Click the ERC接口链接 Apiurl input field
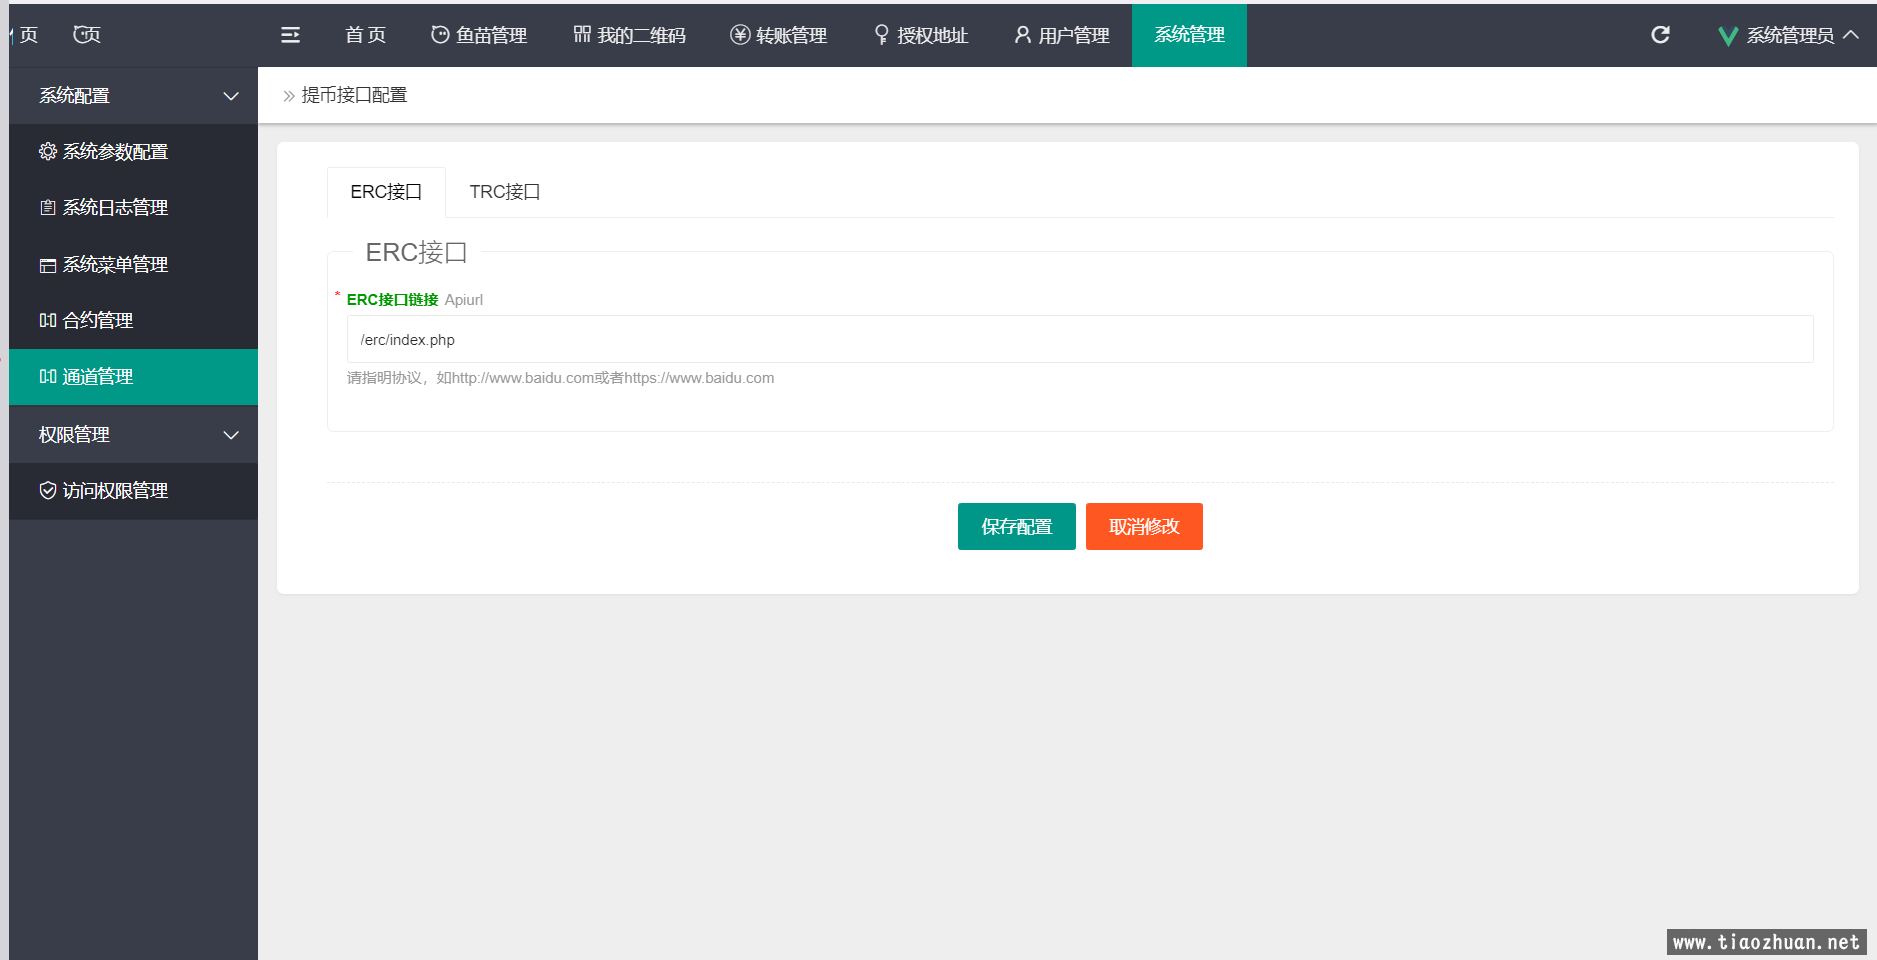The image size is (1877, 960). pos(1079,340)
